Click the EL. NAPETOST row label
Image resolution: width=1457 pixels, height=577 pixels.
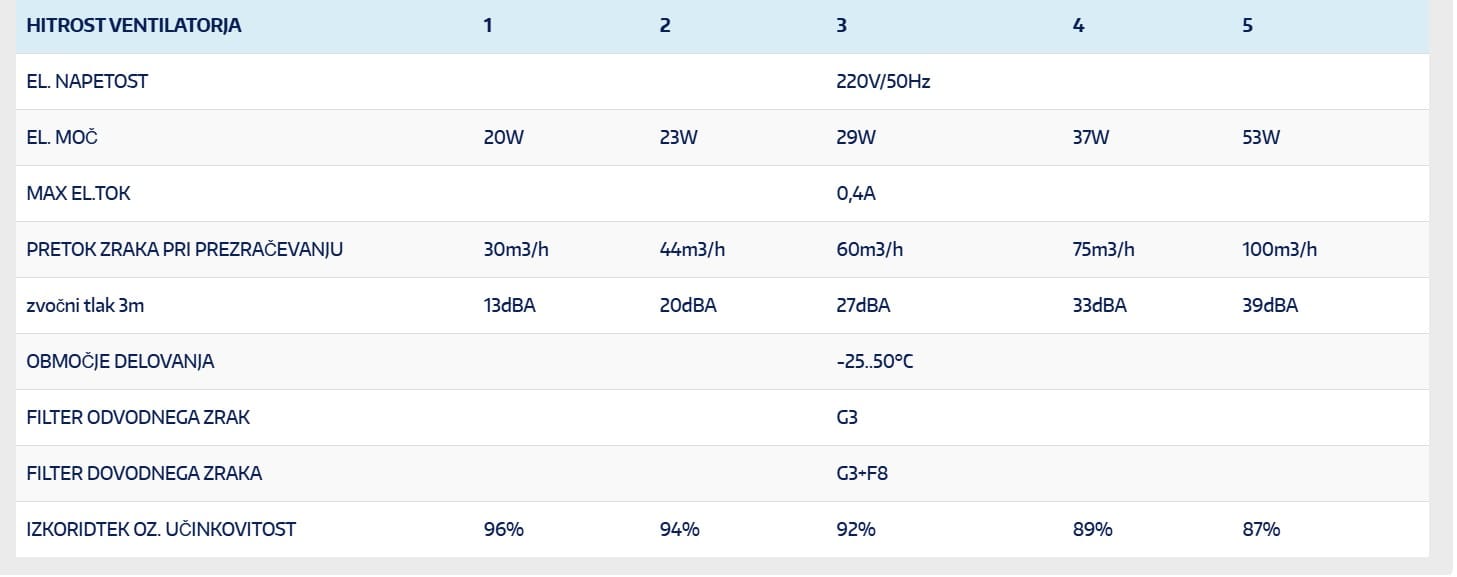87,82
